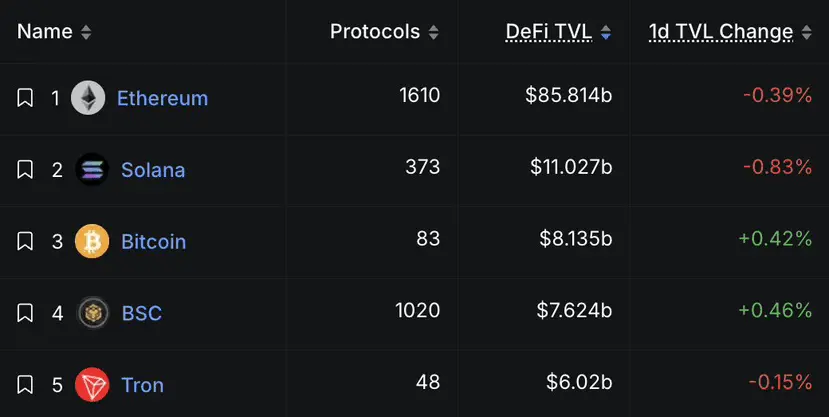Open the Solana chain link
829x417 pixels.
[153, 170]
